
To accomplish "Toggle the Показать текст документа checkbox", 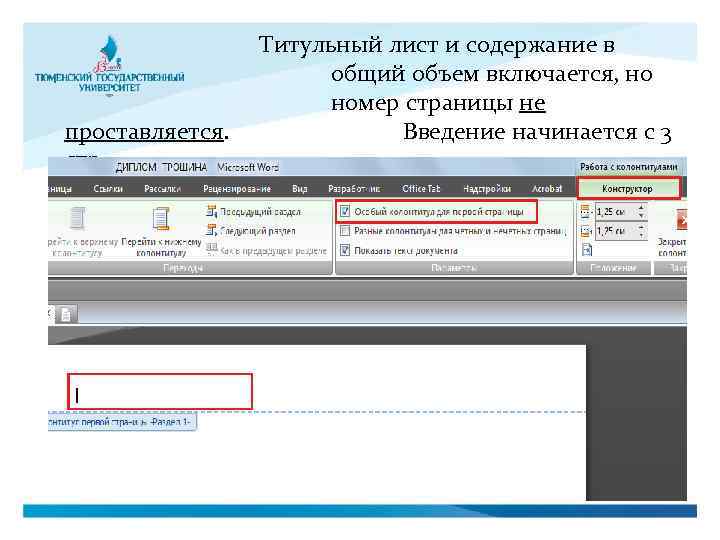I will pyautogui.click(x=344, y=250).
